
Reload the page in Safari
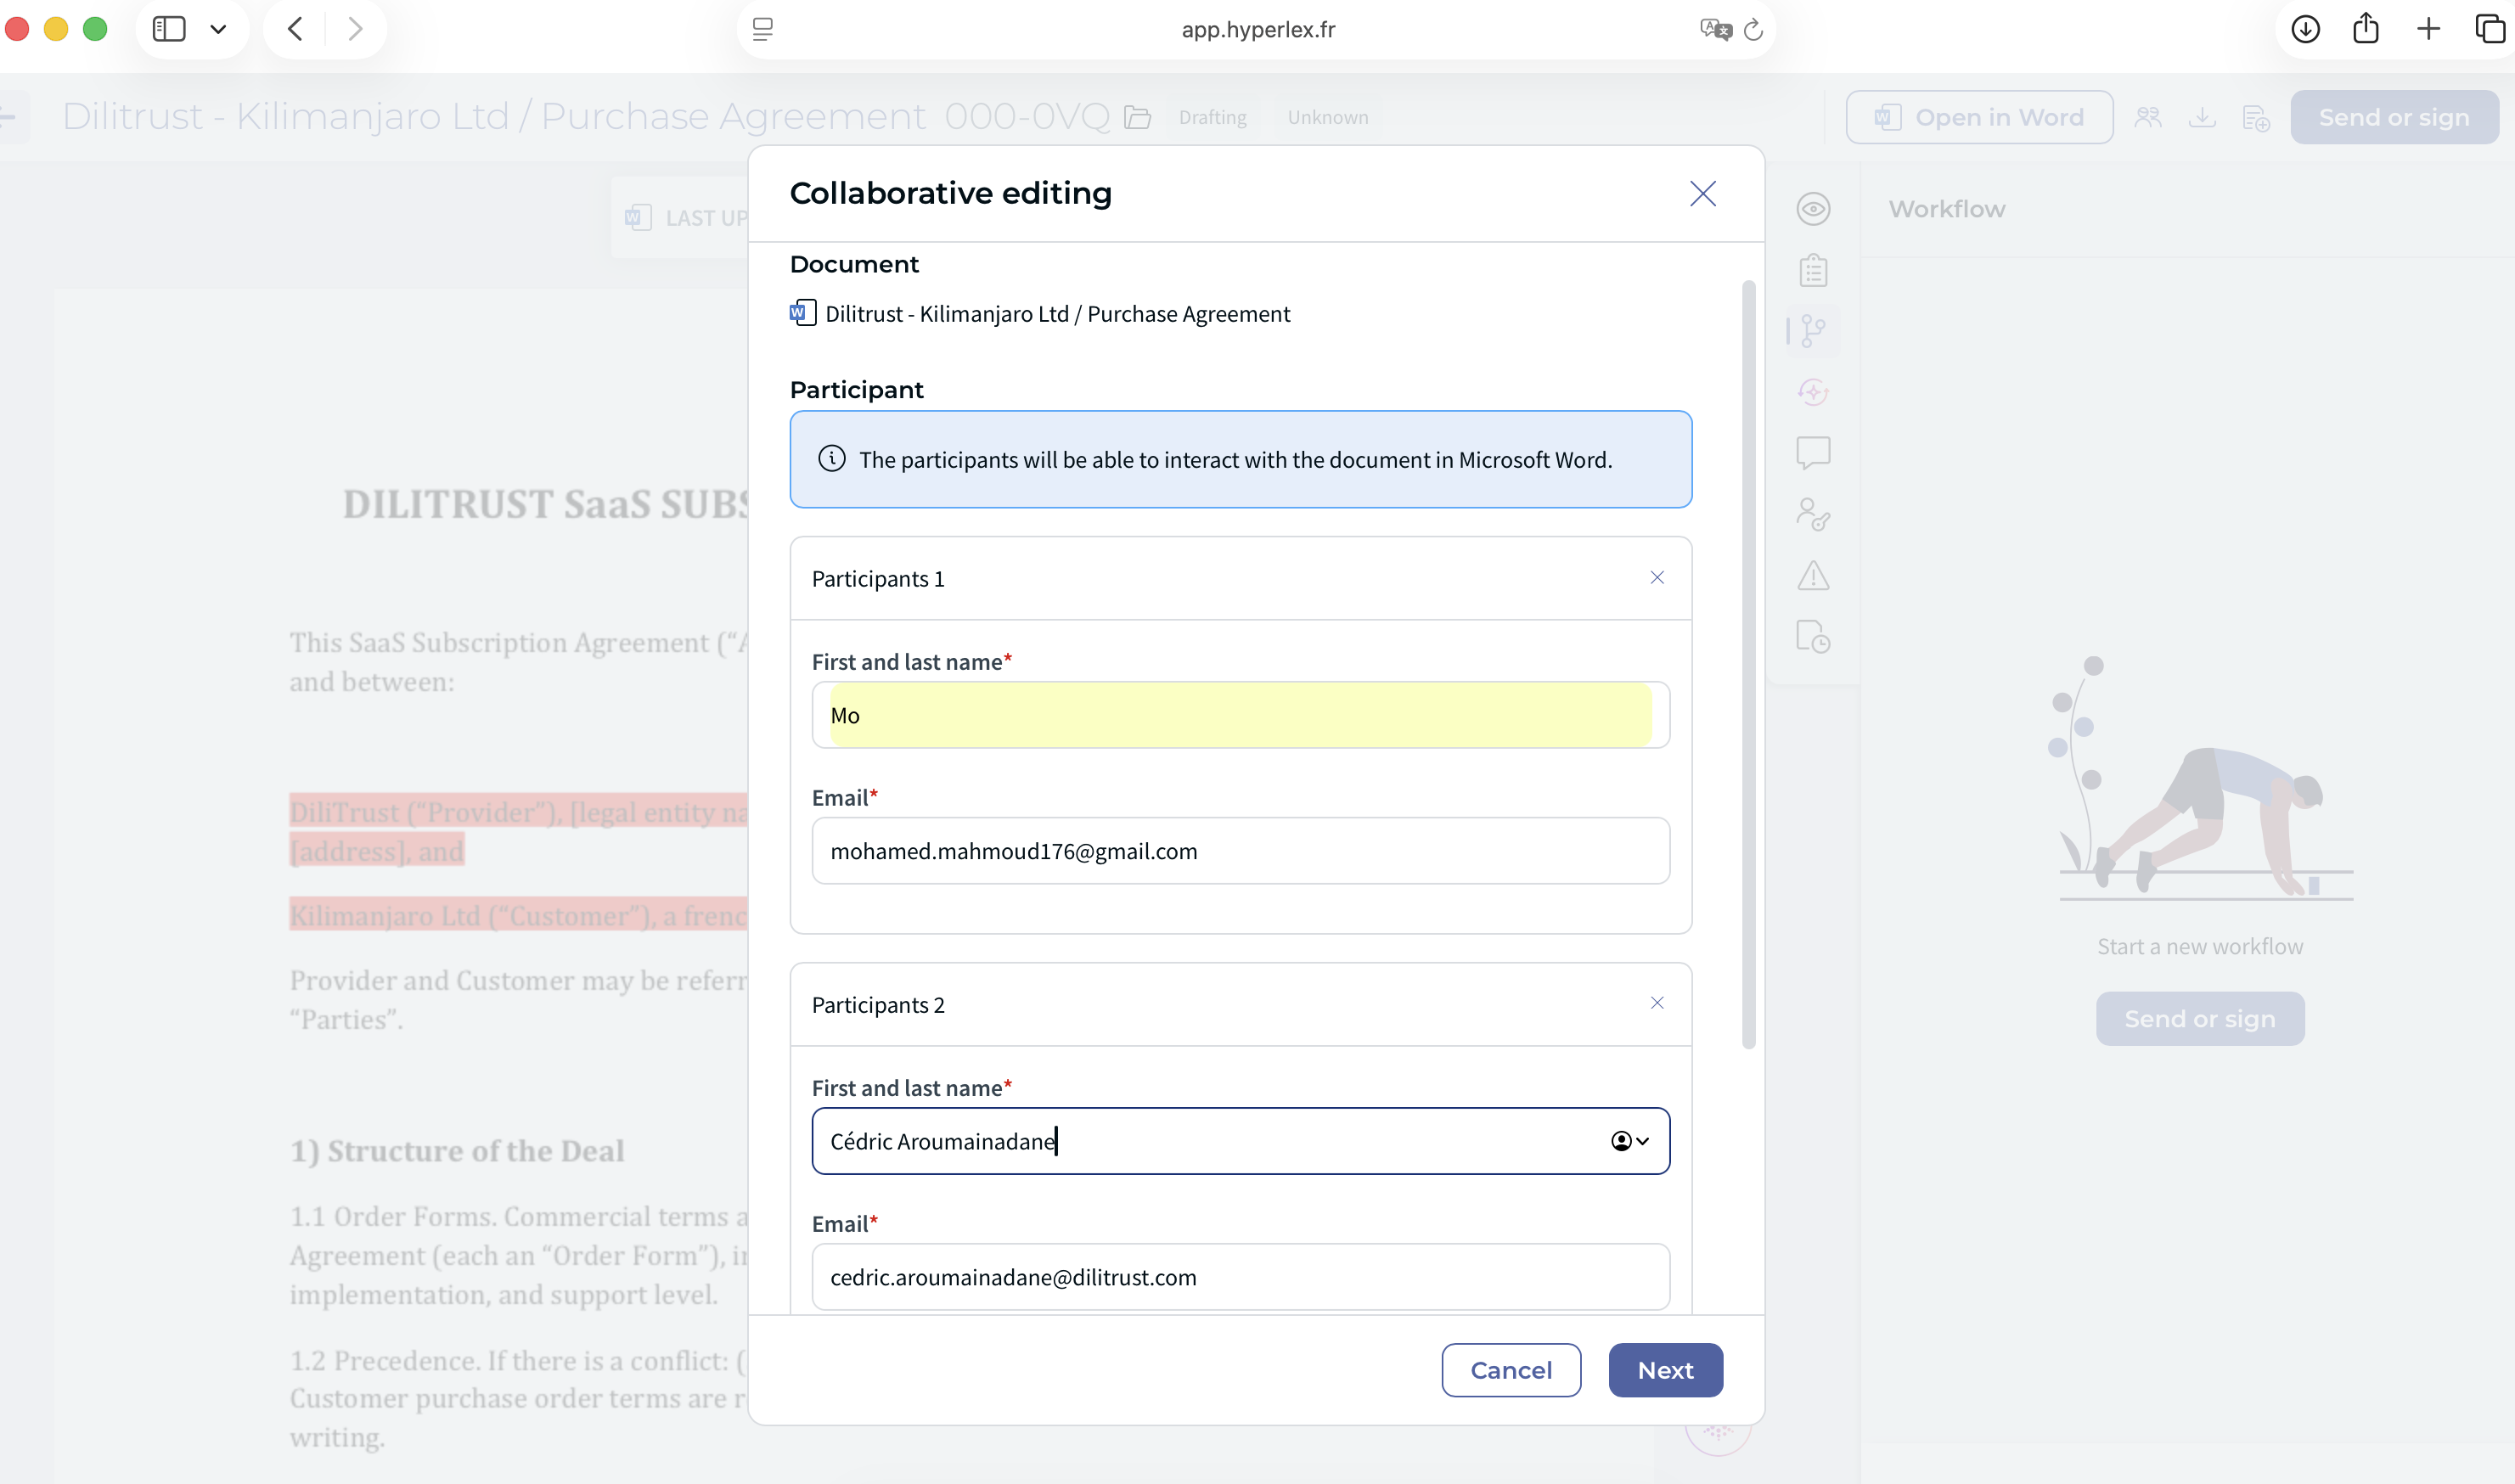1752,30
